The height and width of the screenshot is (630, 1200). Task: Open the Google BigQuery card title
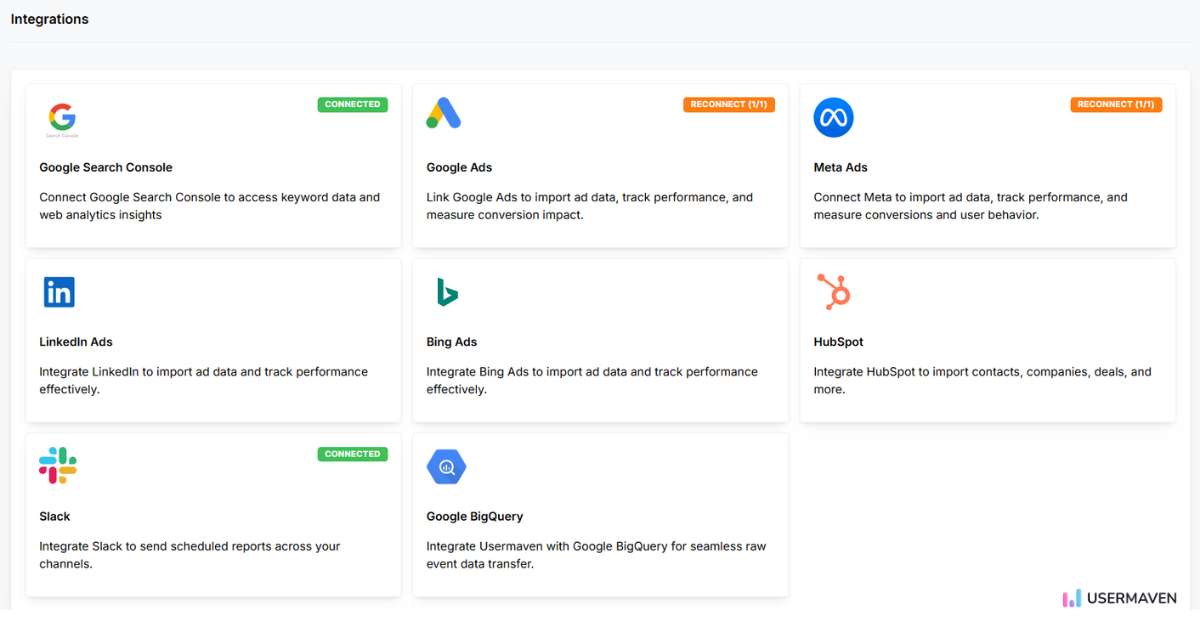click(x=475, y=516)
